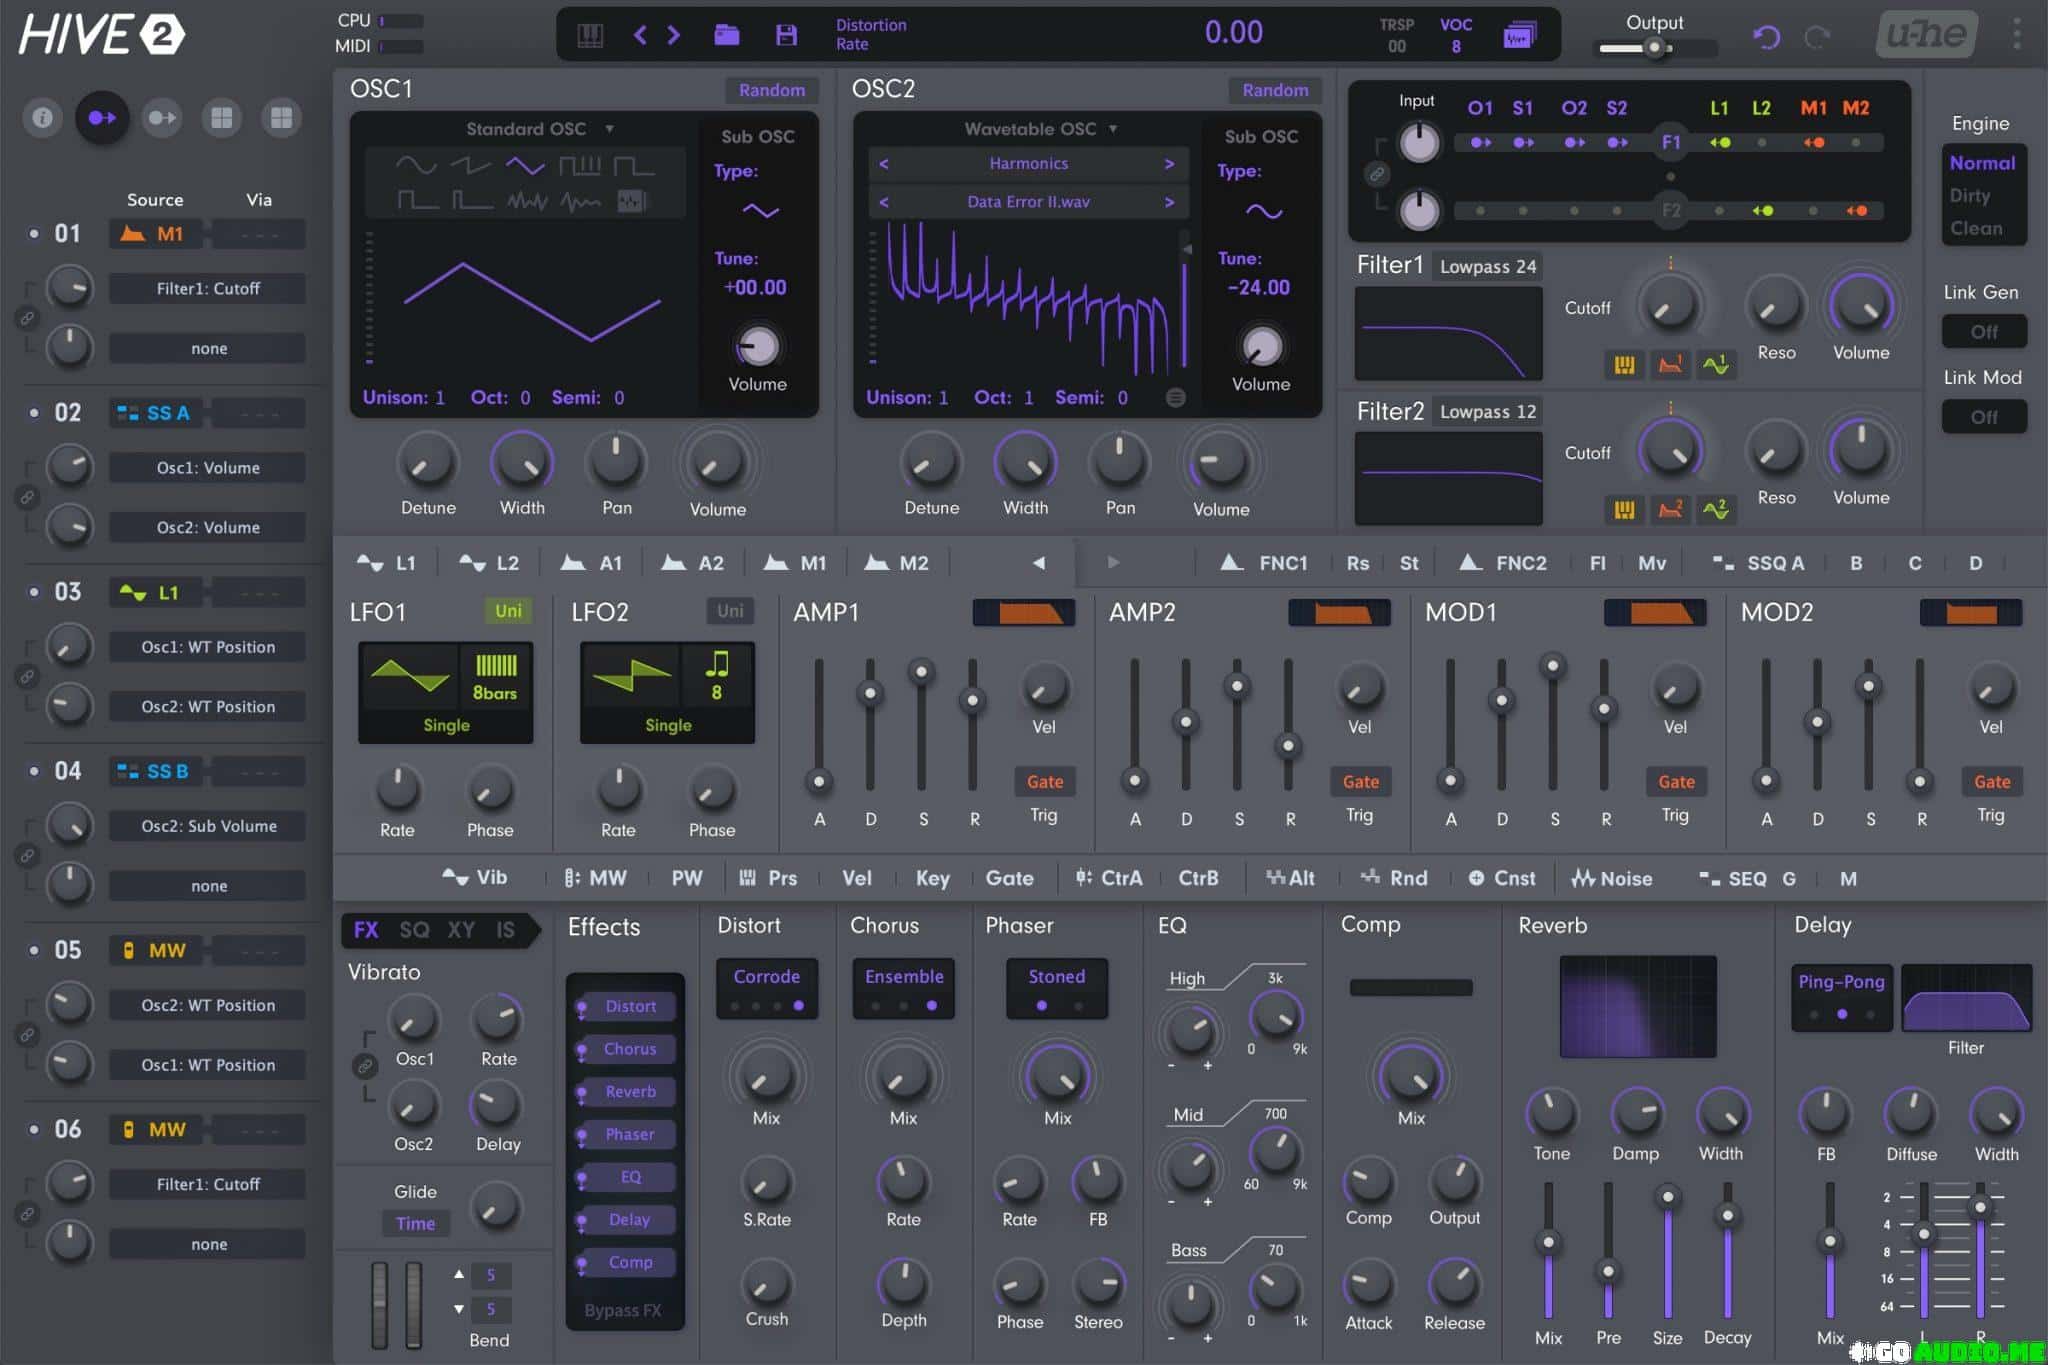Open Wavetable OSC type dropdown
2048x1365 pixels.
[x=1041, y=129]
